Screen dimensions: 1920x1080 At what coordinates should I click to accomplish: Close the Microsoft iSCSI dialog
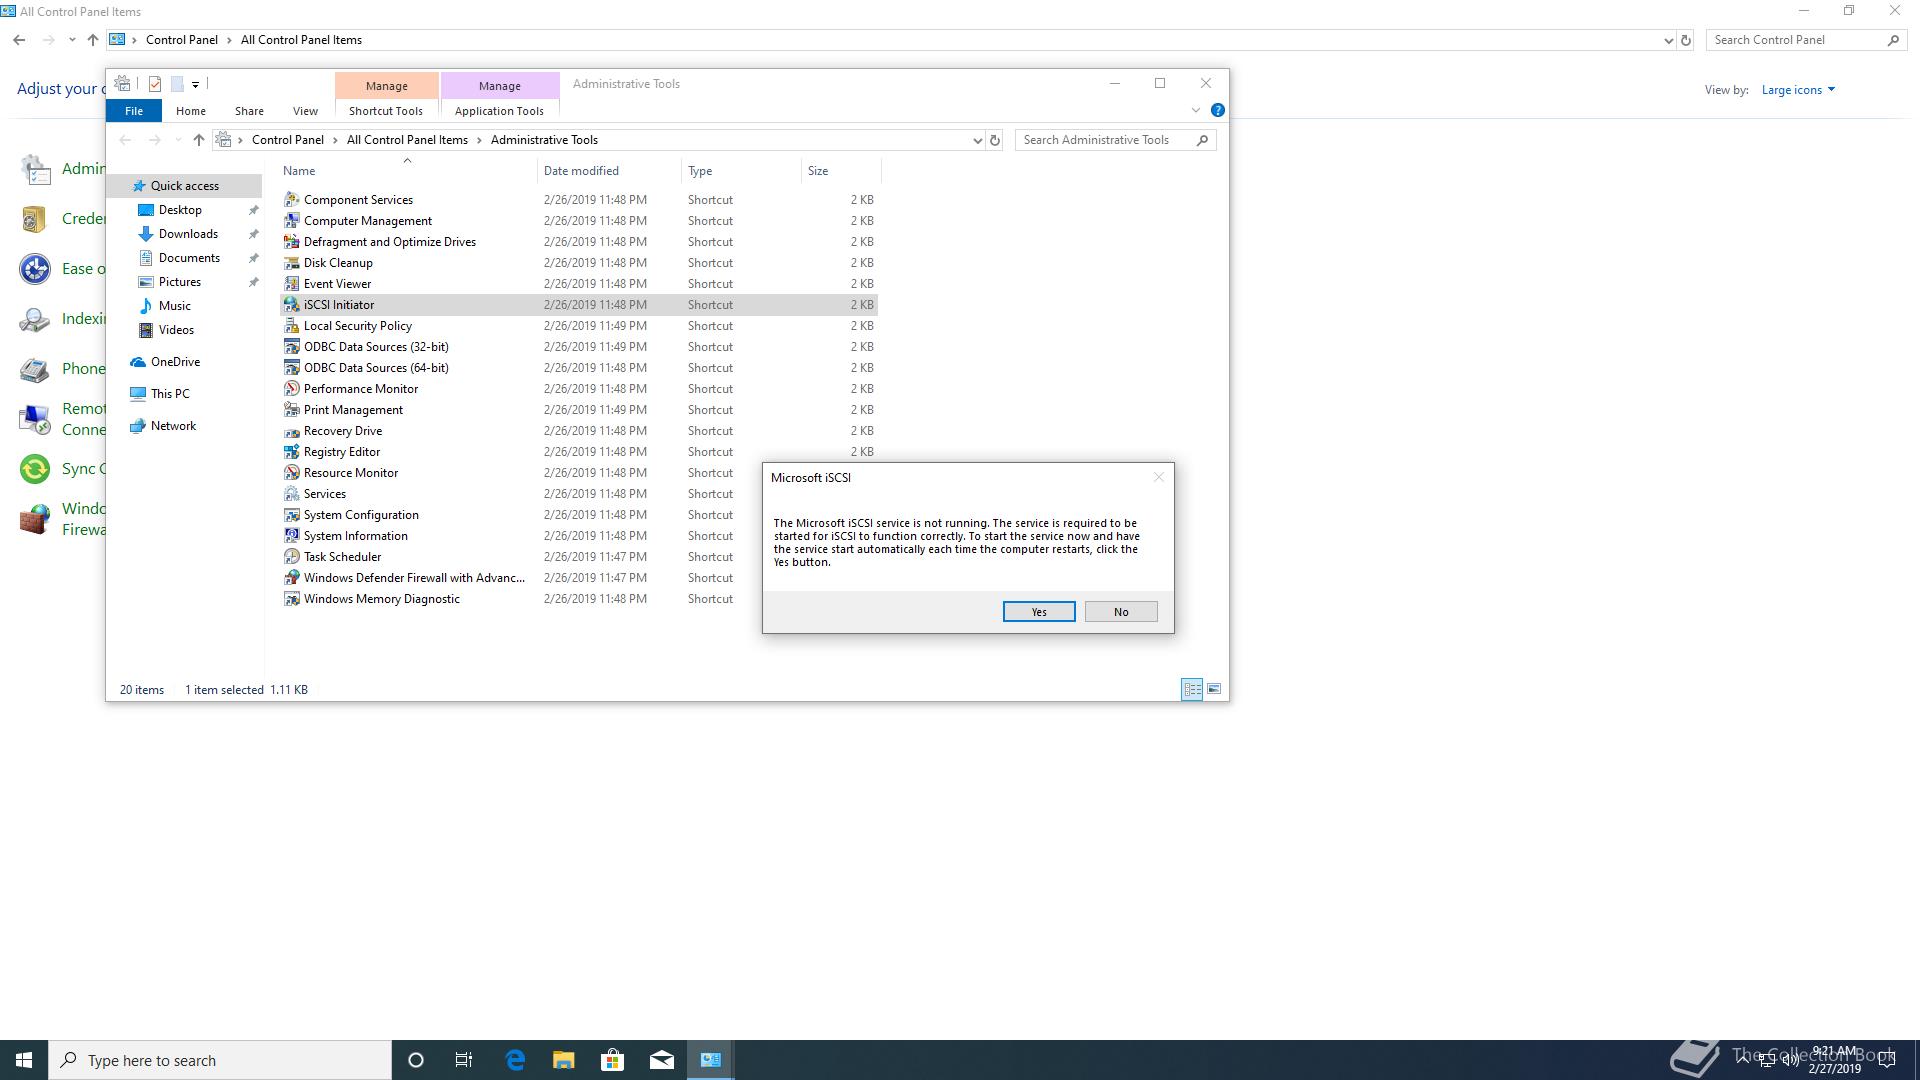click(1159, 477)
